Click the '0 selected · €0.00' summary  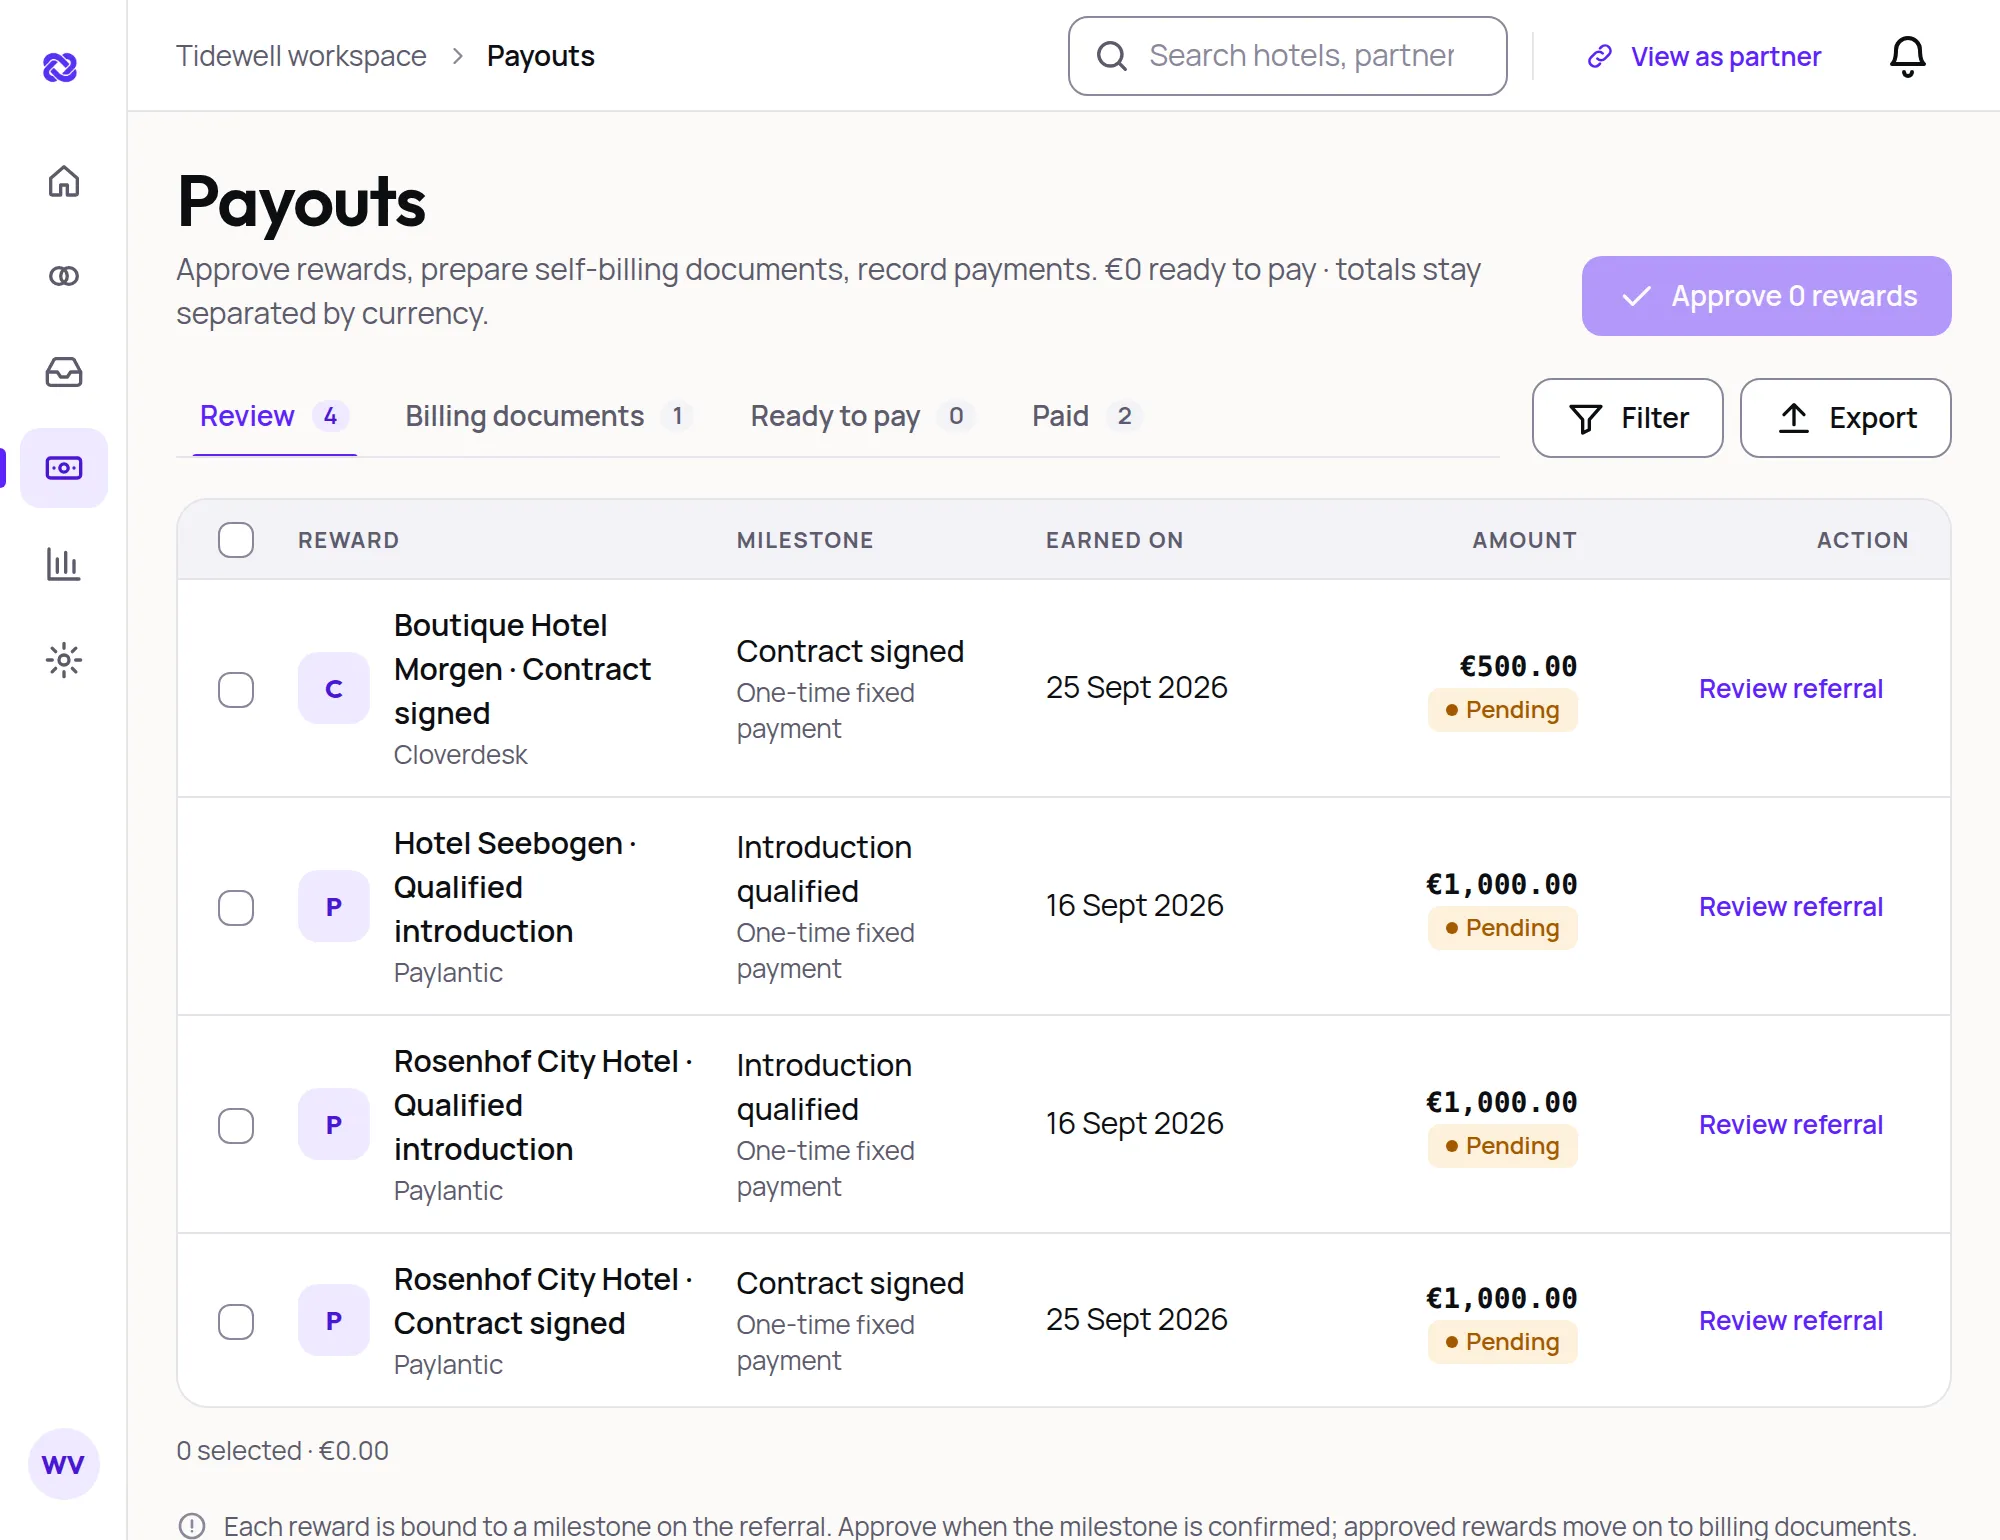tap(282, 1451)
